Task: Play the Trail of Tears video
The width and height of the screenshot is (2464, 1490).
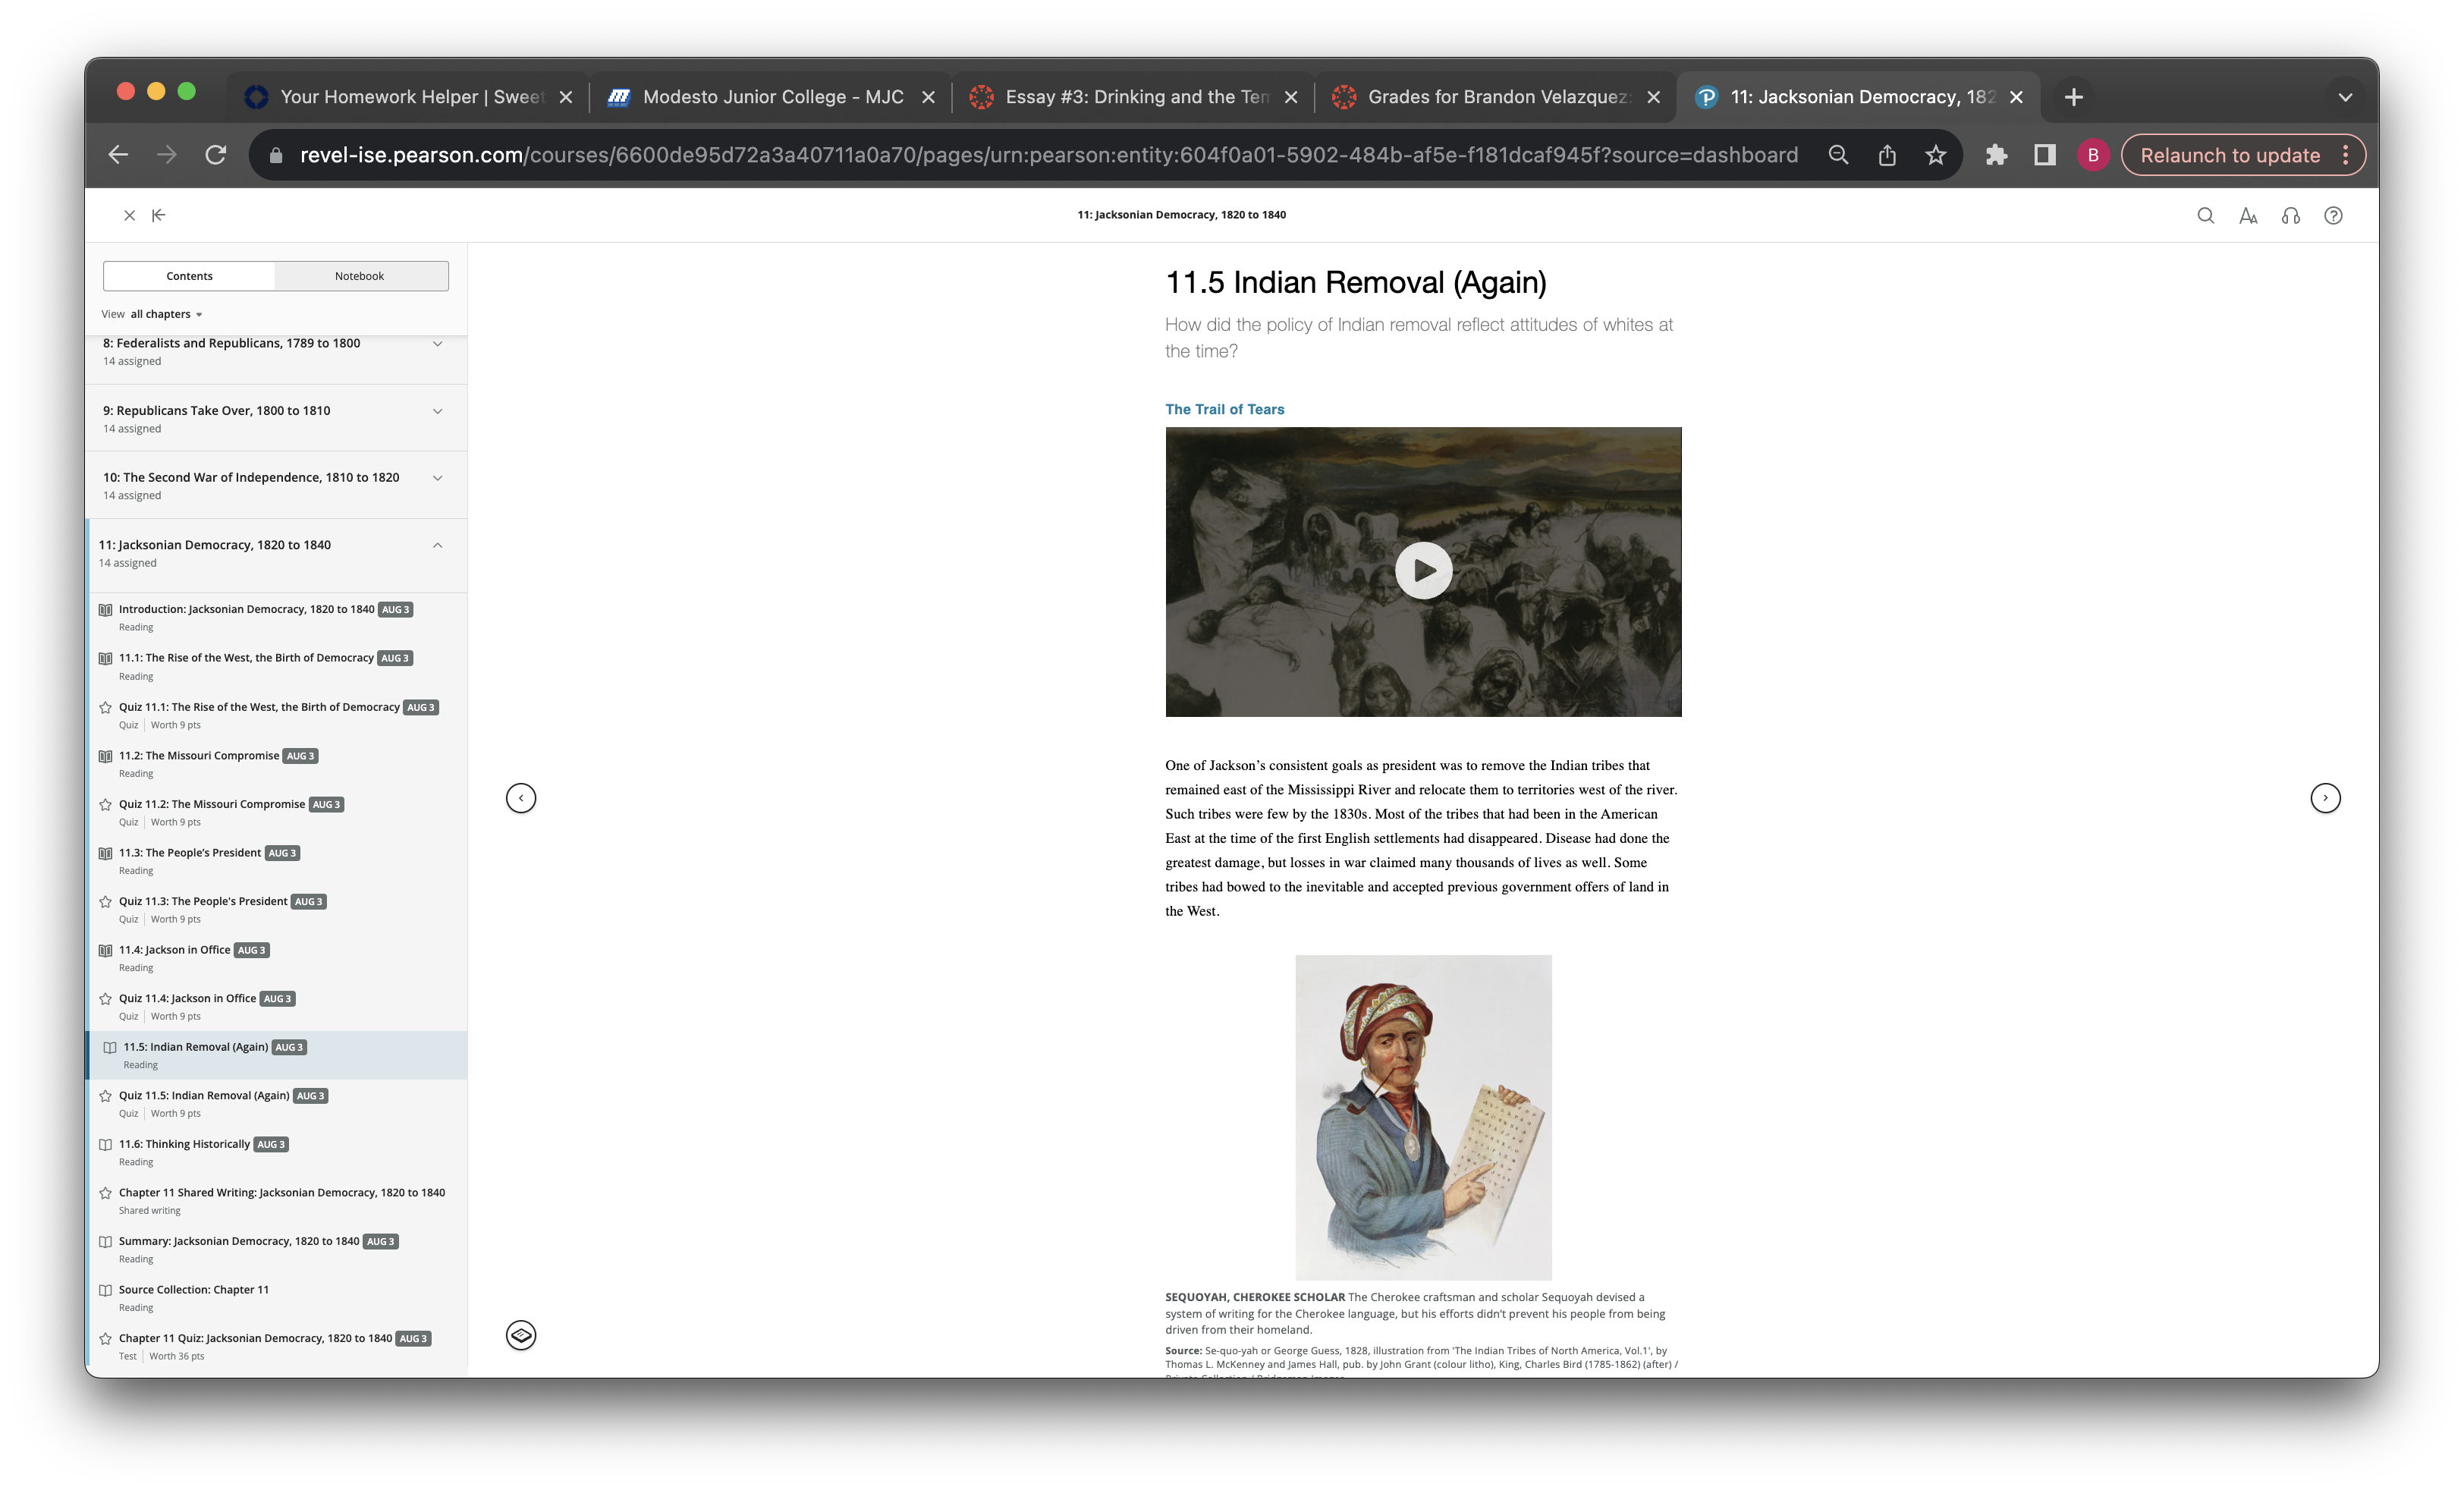Action: click(x=1423, y=571)
